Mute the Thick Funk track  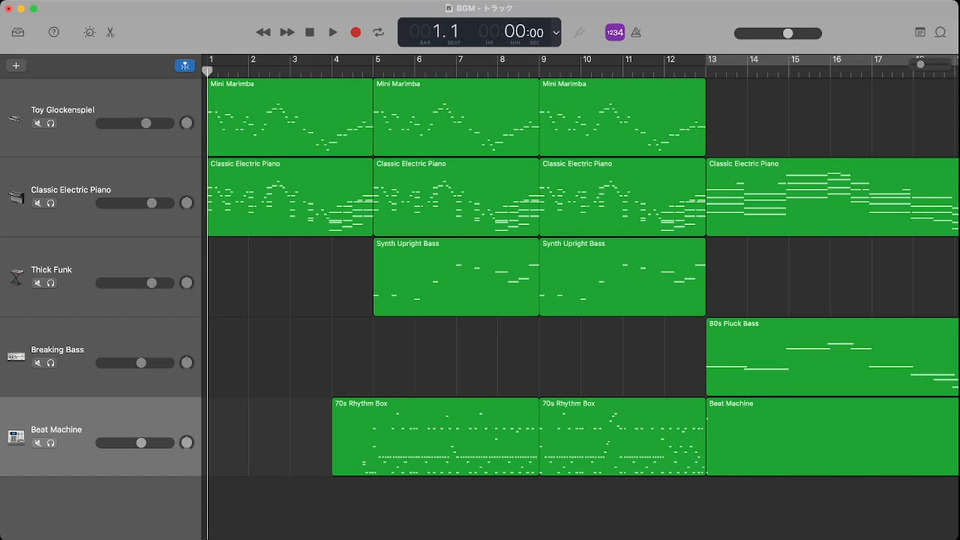(x=37, y=283)
